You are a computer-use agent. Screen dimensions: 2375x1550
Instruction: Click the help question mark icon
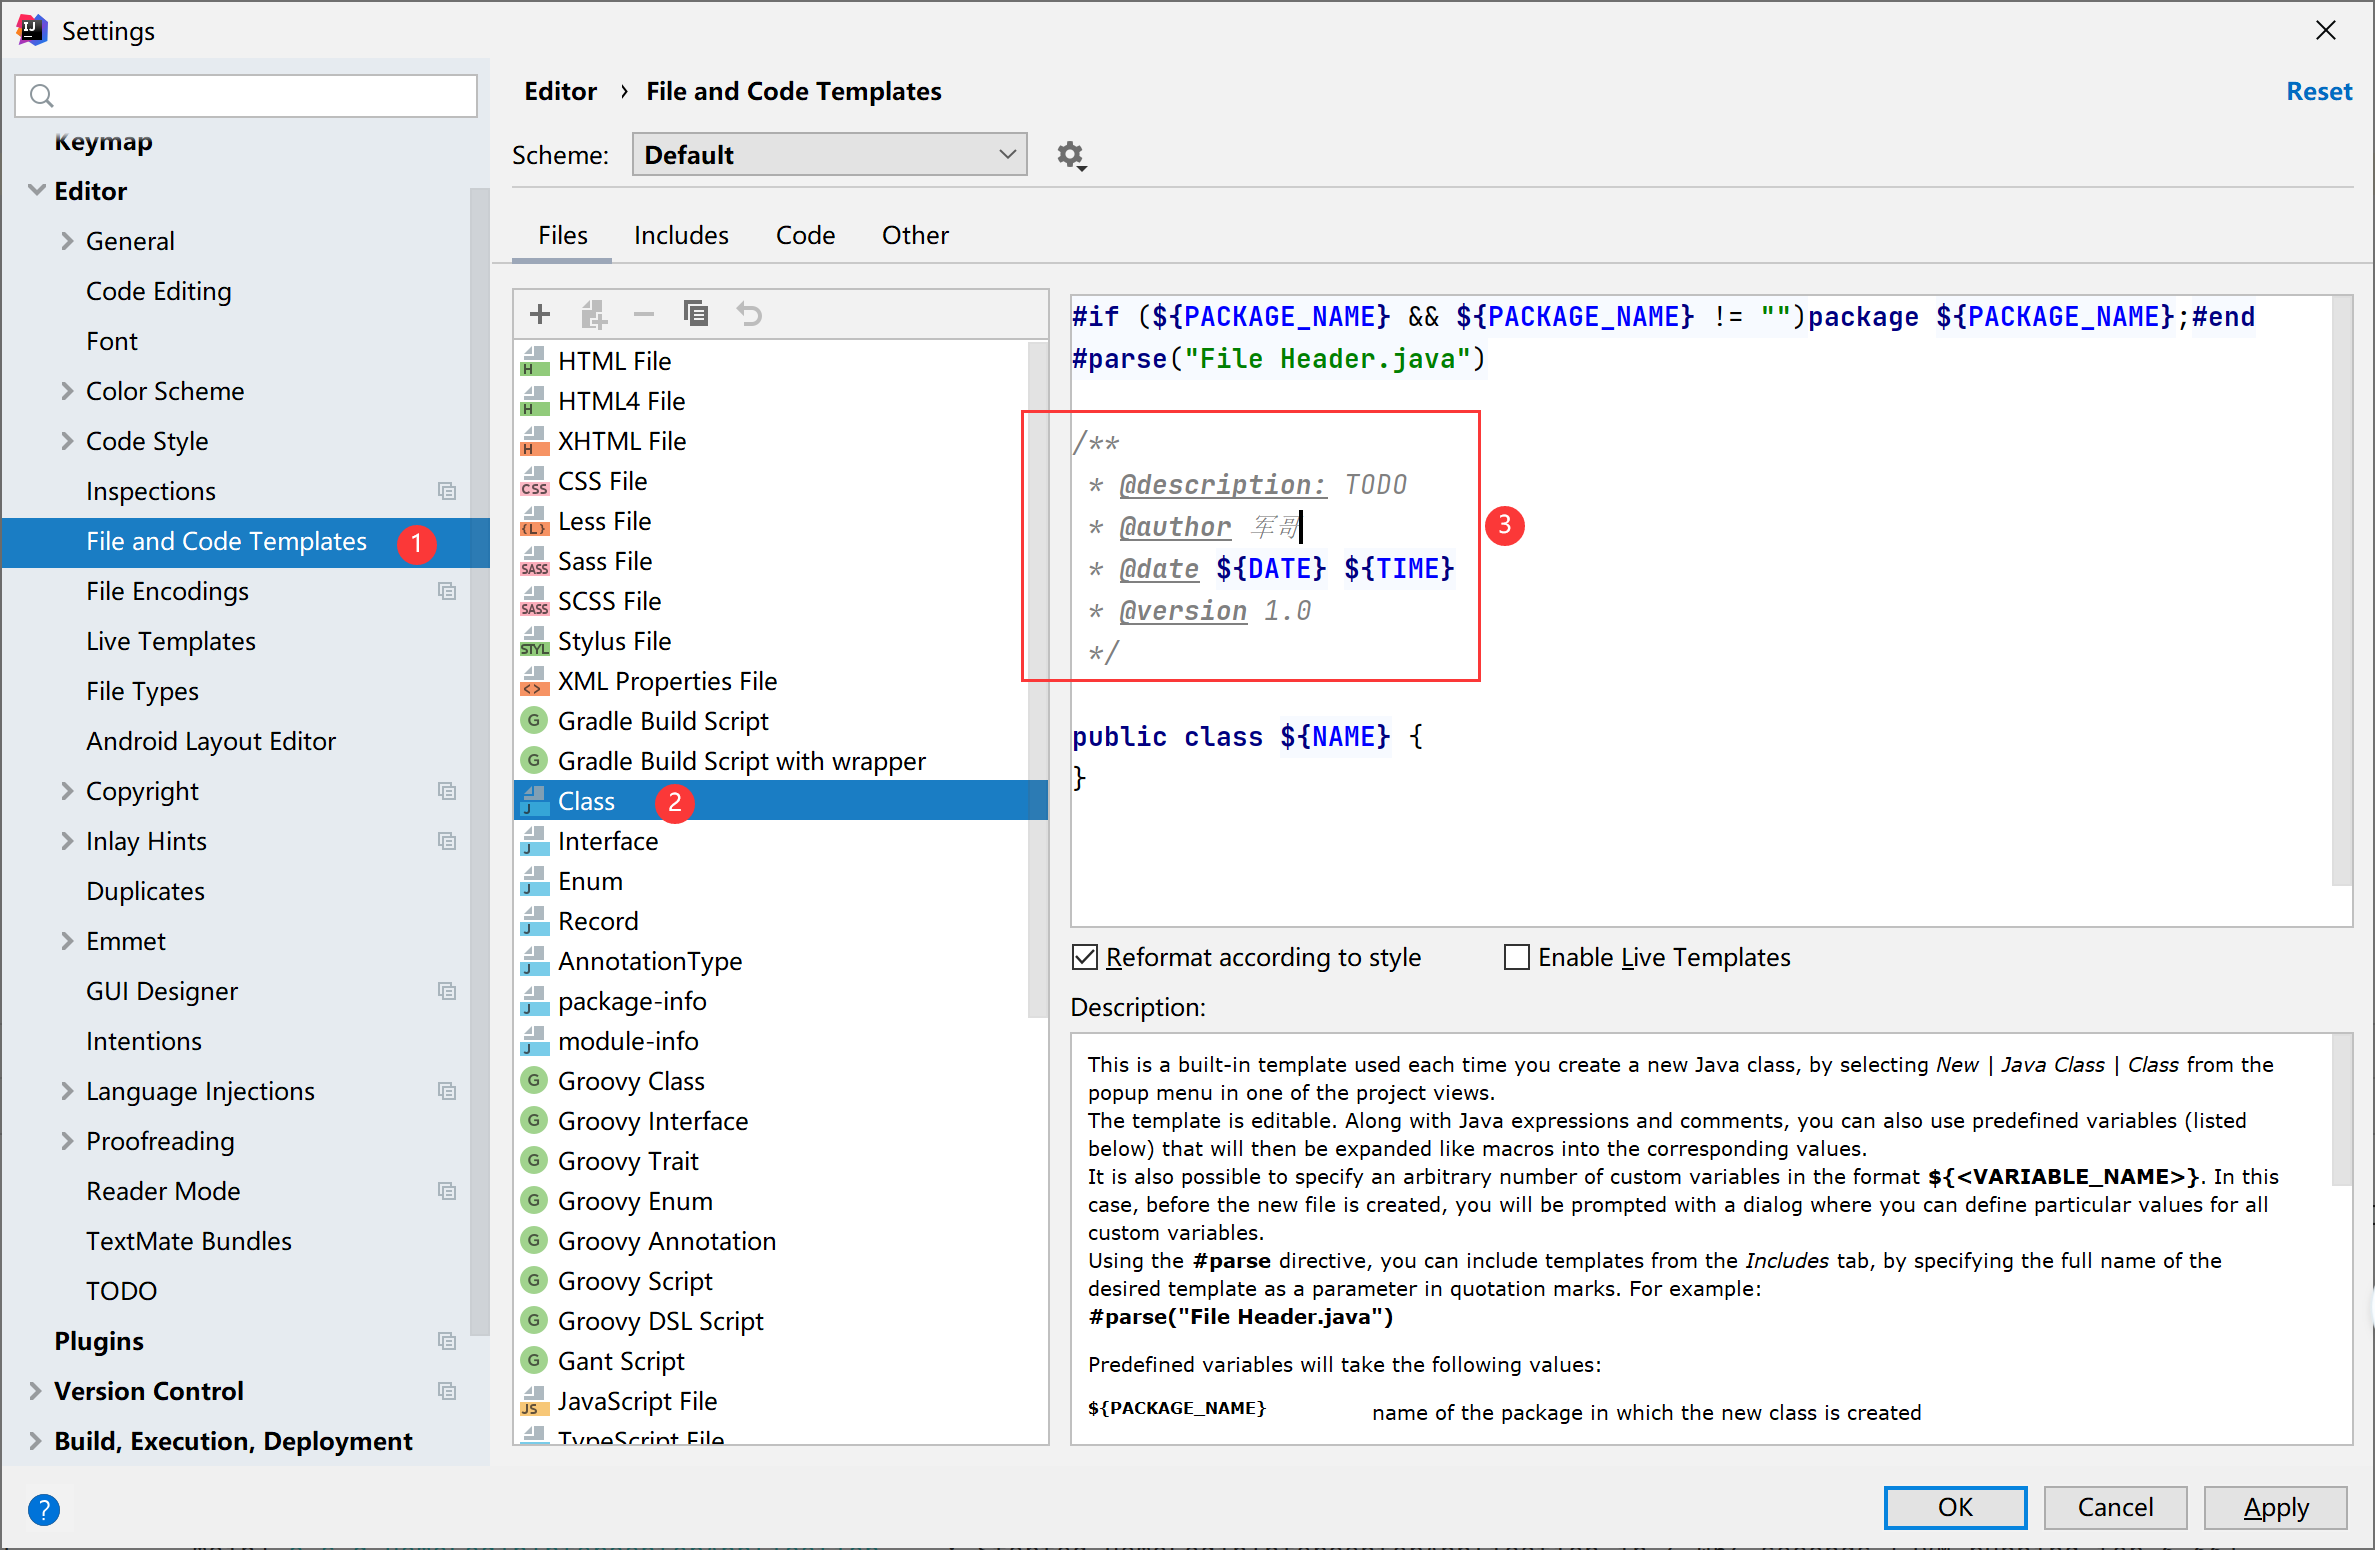coord(44,1509)
